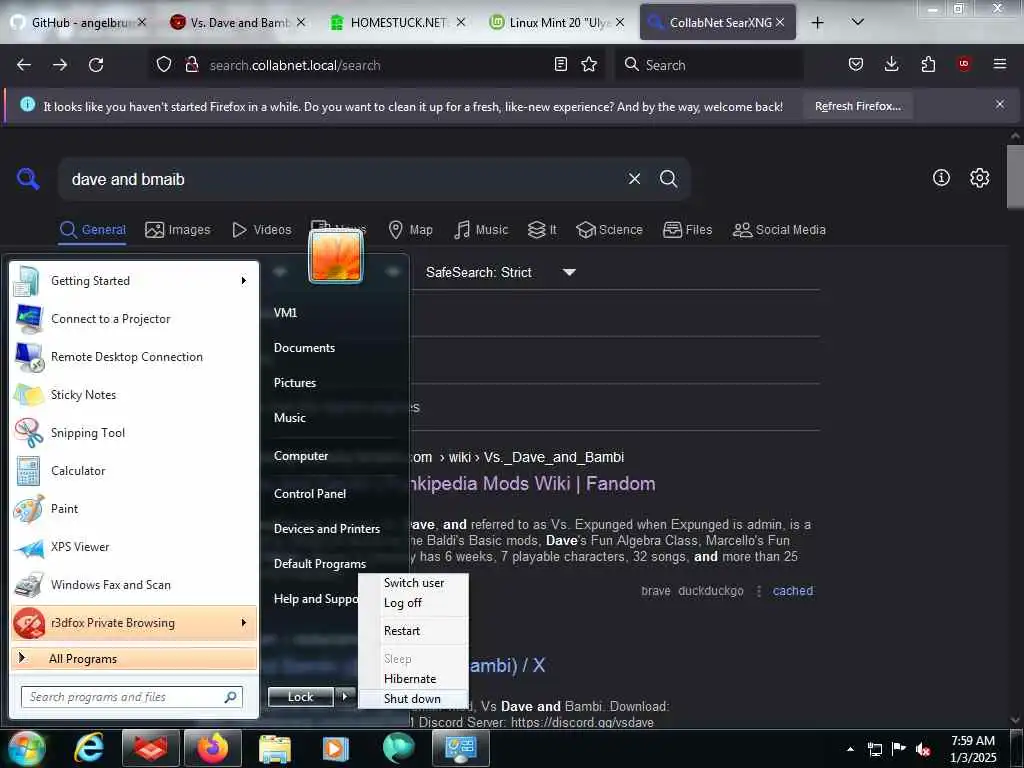The height and width of the screenshot is (768, 1024).
Task: Open Calculator from Start menu
Action: pos(134,471)
